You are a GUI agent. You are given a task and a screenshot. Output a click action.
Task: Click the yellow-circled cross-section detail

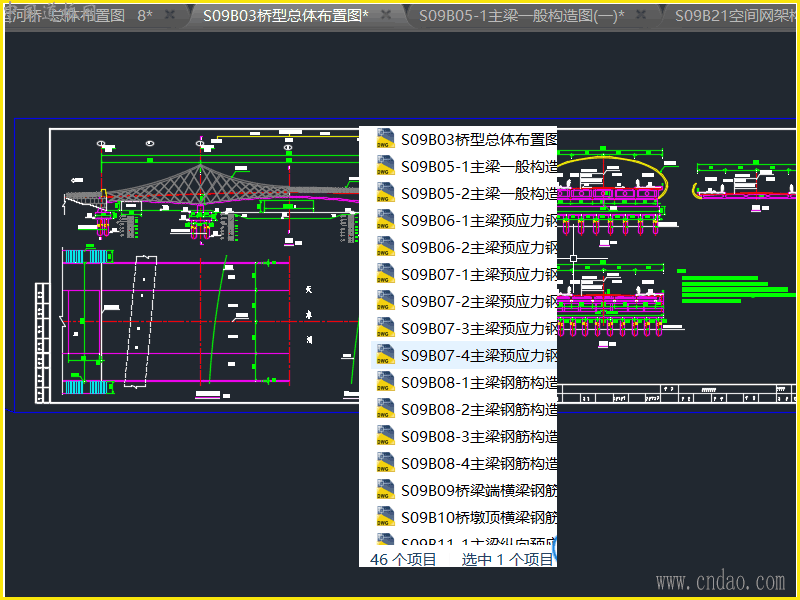(x=610, y=180)
